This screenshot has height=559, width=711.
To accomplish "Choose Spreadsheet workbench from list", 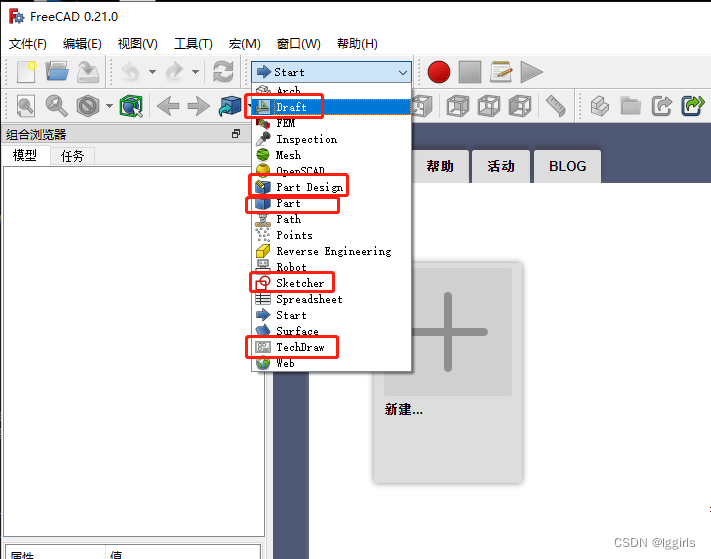I will 331,299.
